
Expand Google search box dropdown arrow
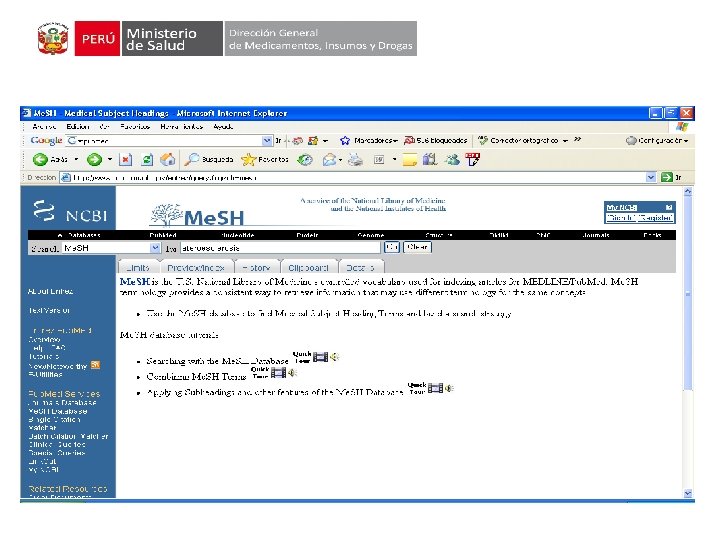[x=267, y=141]
